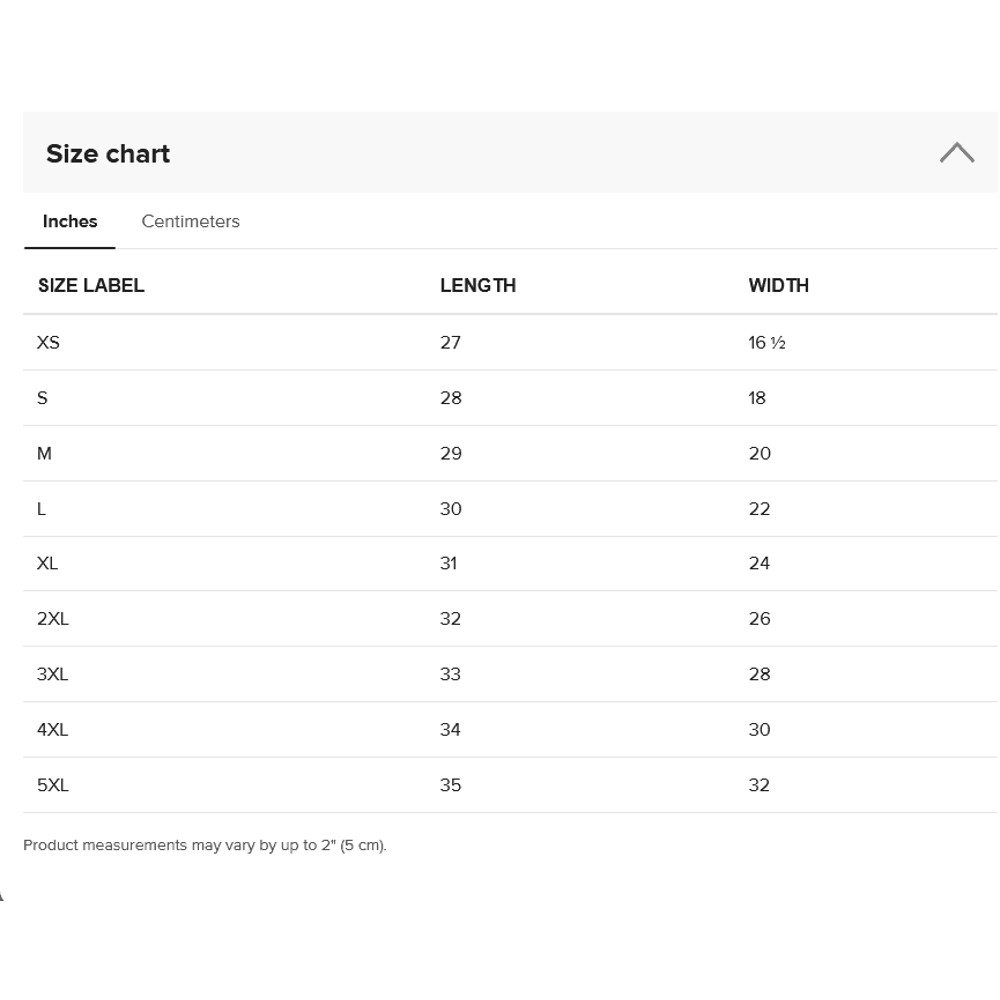
Task: Switch to the Centimeters tab
Action: (190, 222)
